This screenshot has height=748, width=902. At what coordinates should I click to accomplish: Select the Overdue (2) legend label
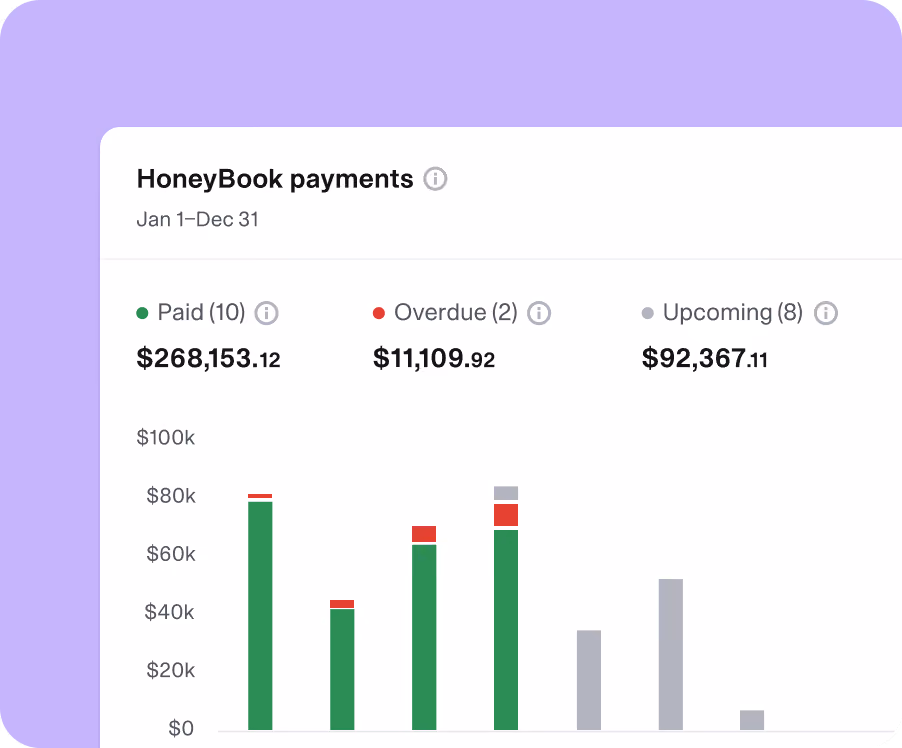[456, 312]
